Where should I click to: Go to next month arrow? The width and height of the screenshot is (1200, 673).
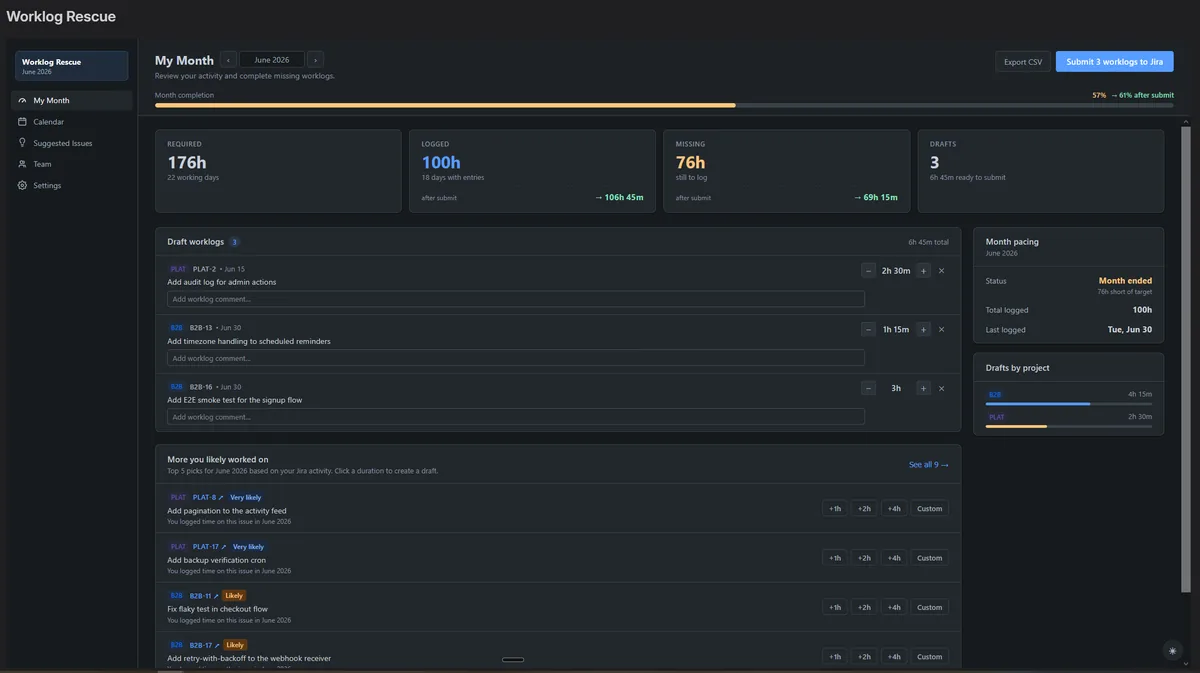[x=315, y=60]
